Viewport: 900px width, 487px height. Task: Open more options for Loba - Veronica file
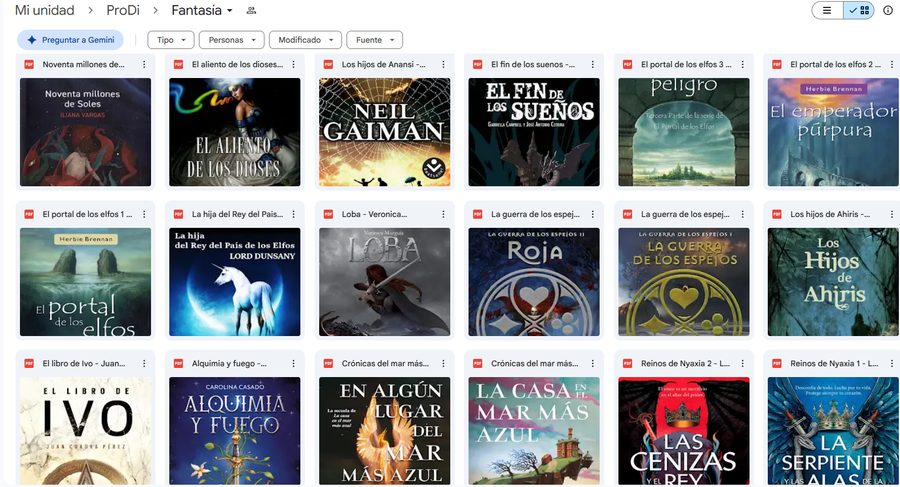[443, 214]
